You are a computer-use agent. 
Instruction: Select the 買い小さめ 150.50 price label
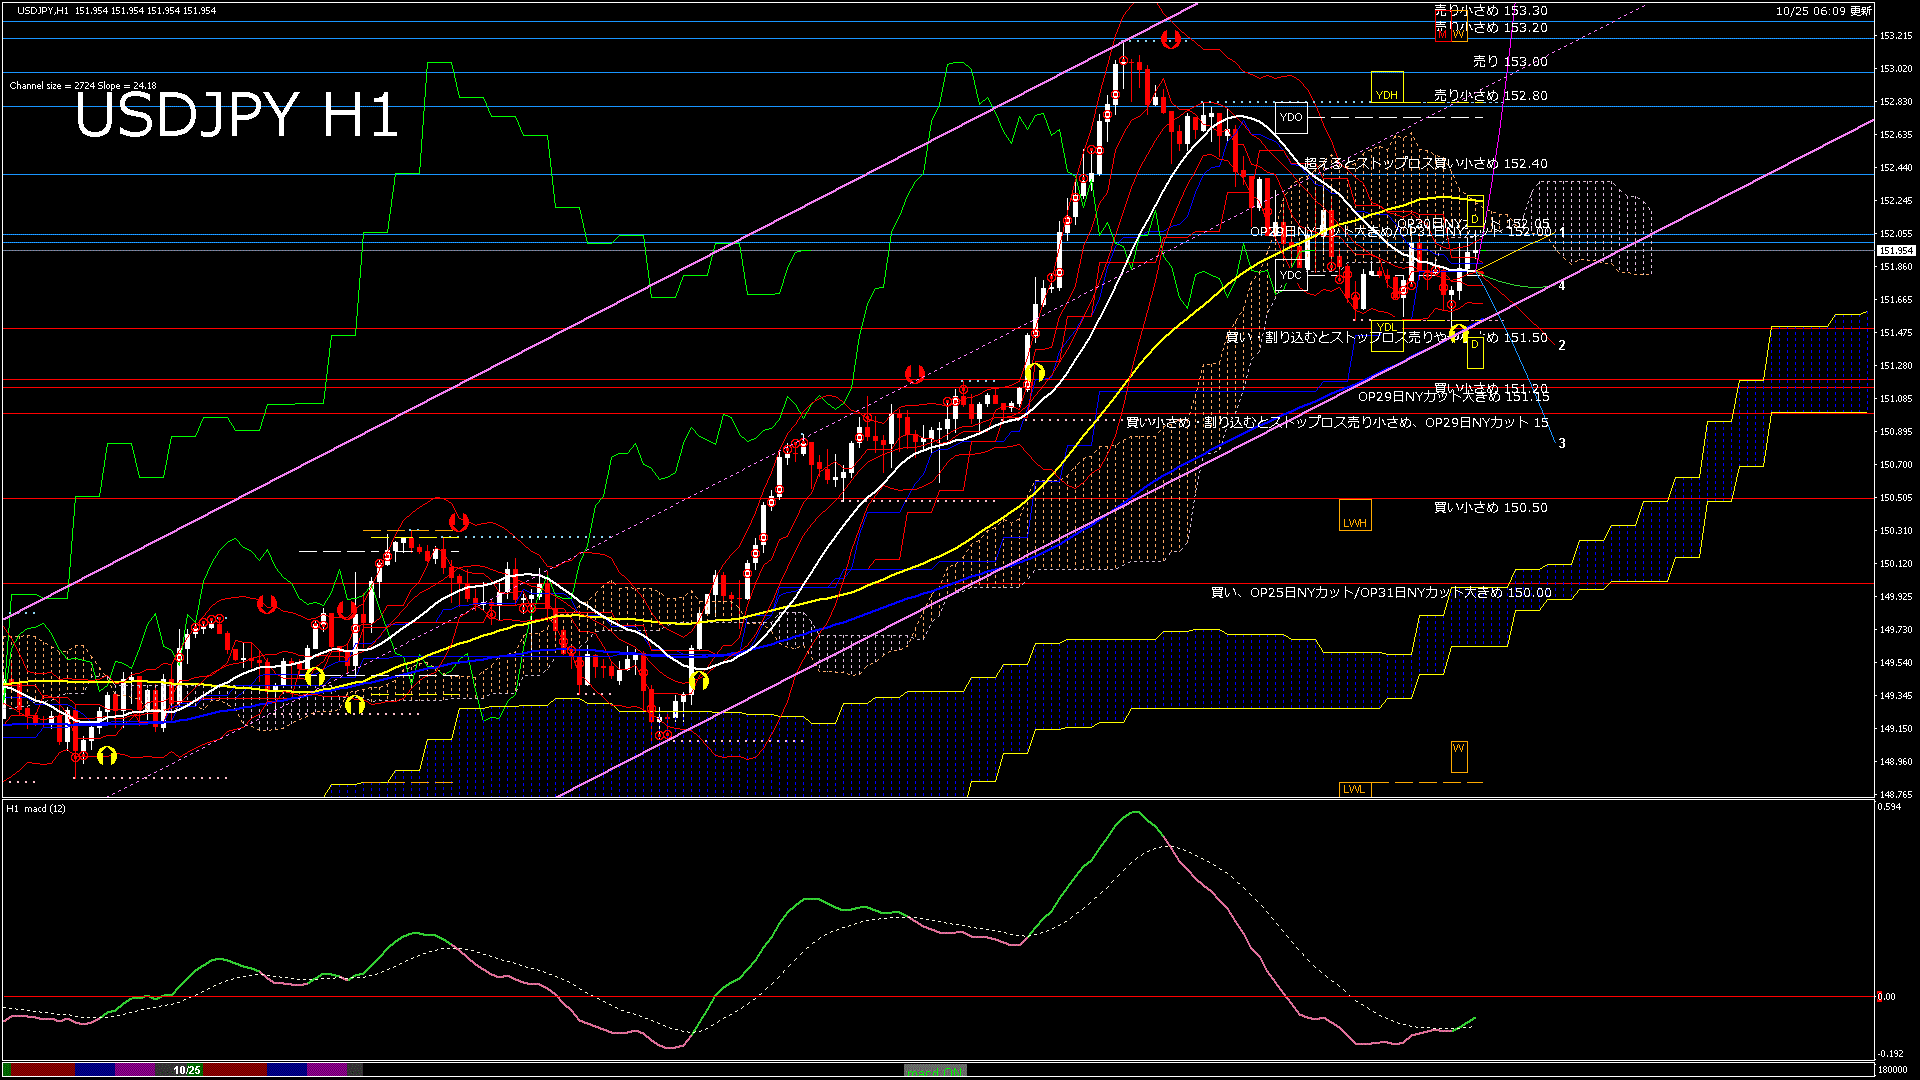(x=1490, y=508)
